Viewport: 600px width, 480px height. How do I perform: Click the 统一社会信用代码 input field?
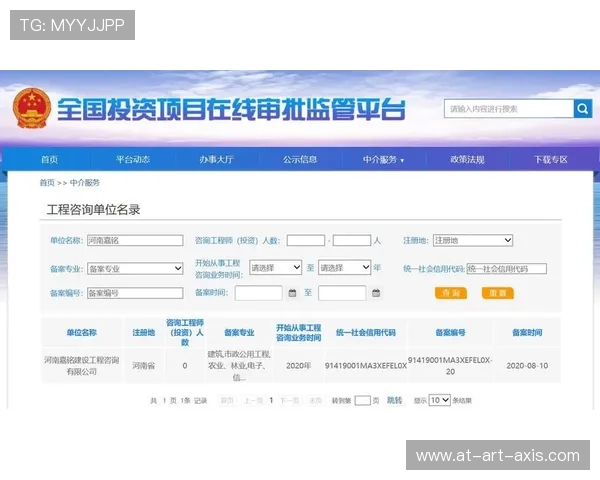pos(507,269)
